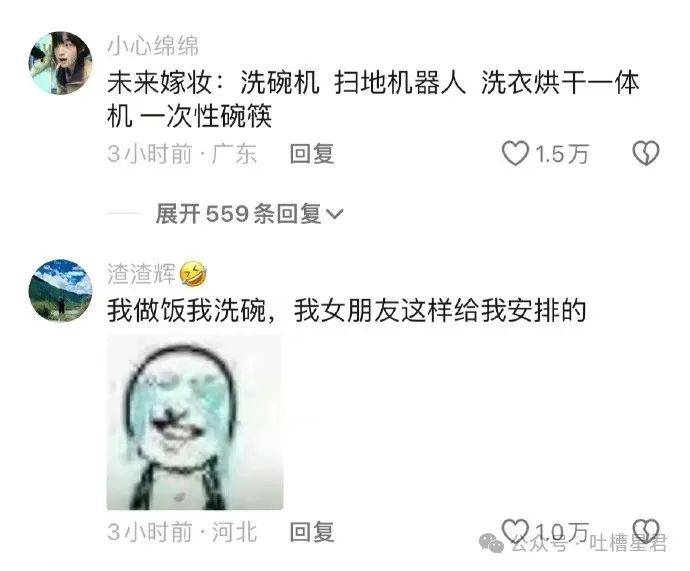Reply to 小心绵绵's comment

click(312, 154)
